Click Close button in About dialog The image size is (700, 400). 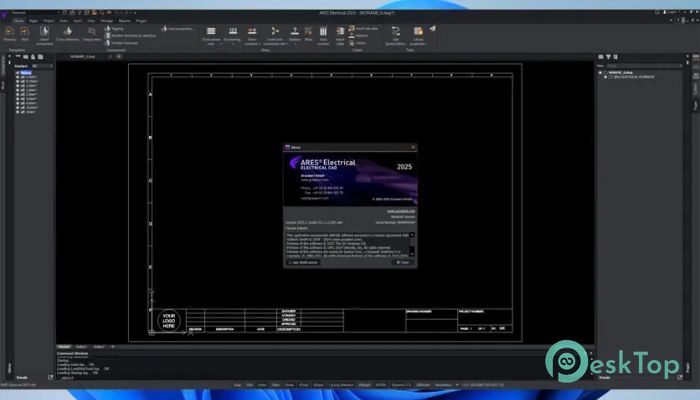tap(402, 262)
